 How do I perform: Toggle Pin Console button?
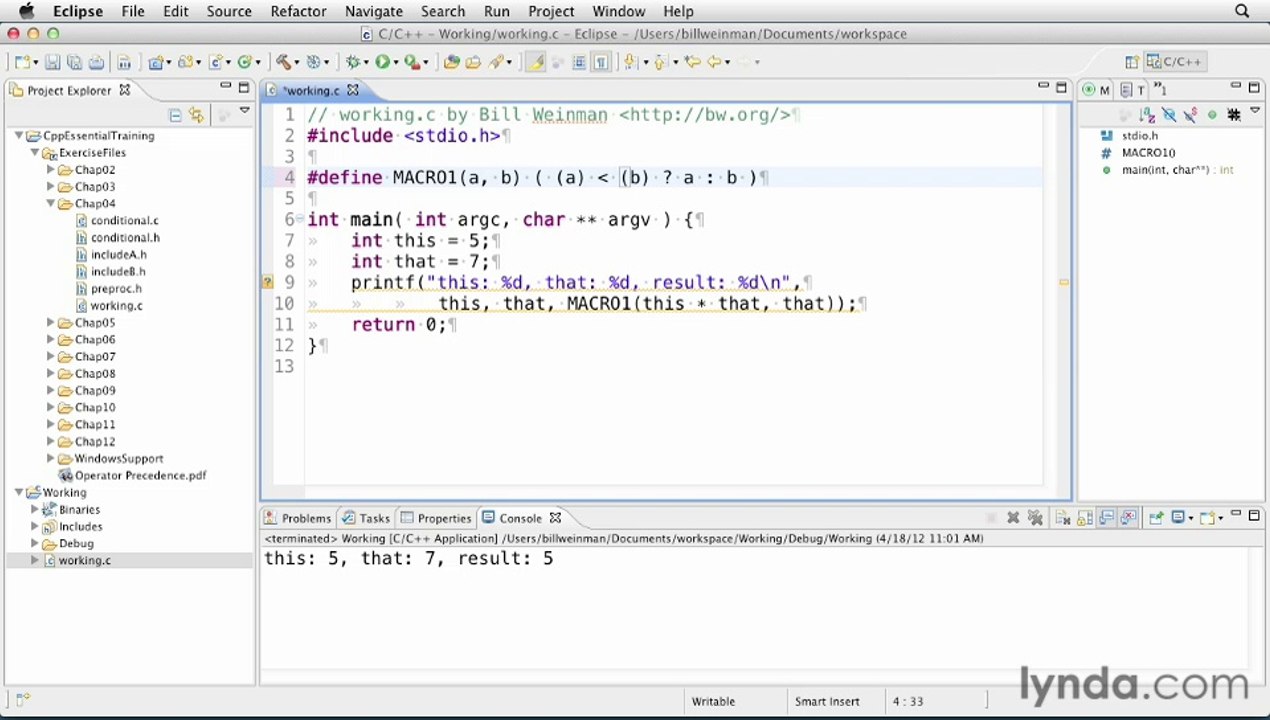1157,518
